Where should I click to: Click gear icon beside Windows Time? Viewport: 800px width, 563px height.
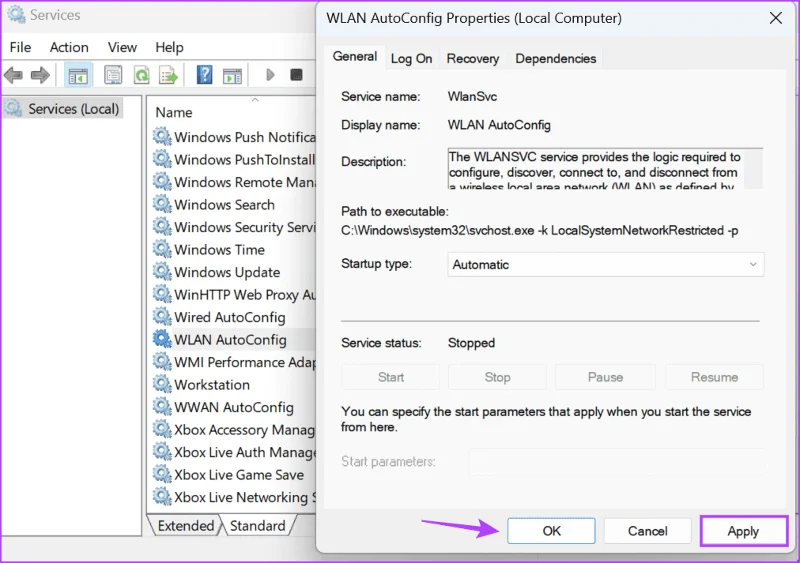tap(162, 250)
